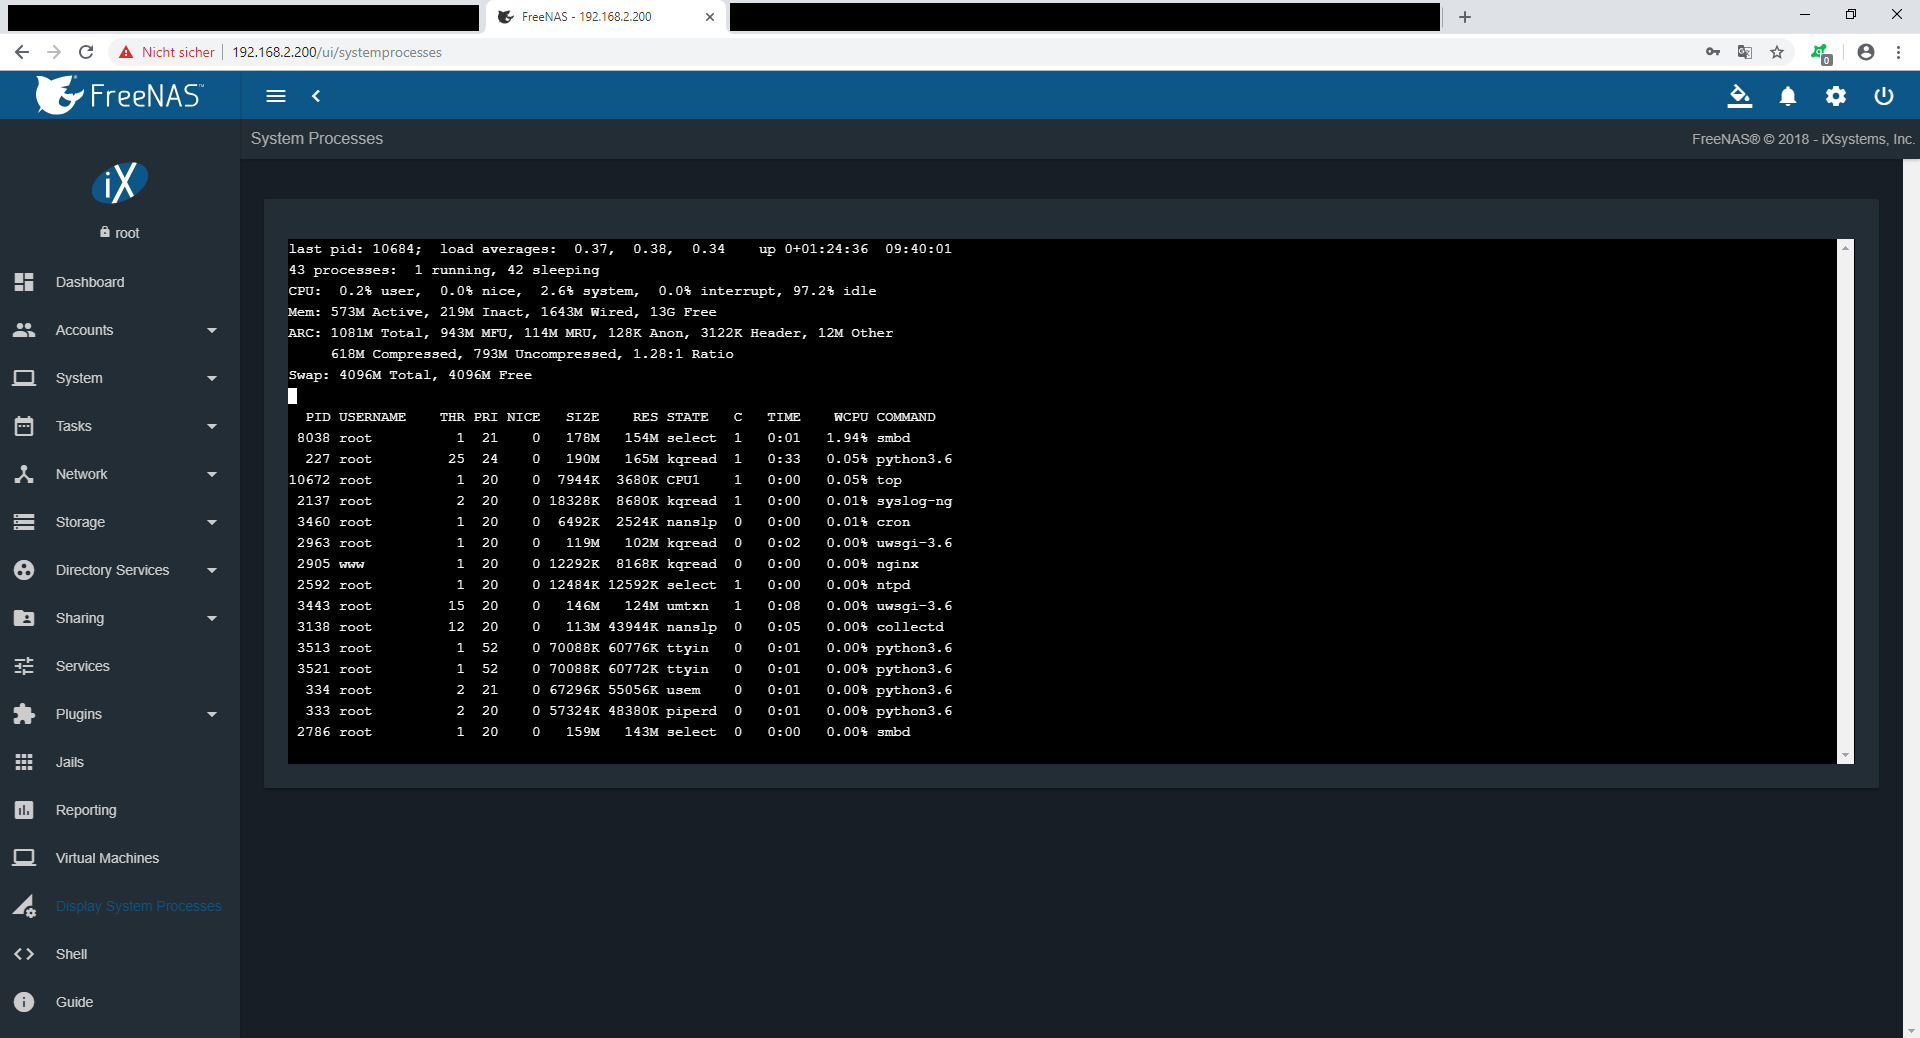Click the Reporting chart icon

pos(24,810)
